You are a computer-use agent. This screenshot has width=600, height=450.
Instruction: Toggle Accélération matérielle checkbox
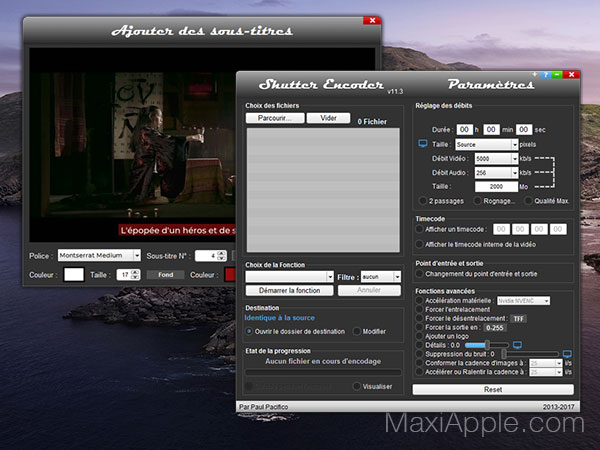[421, 300]
